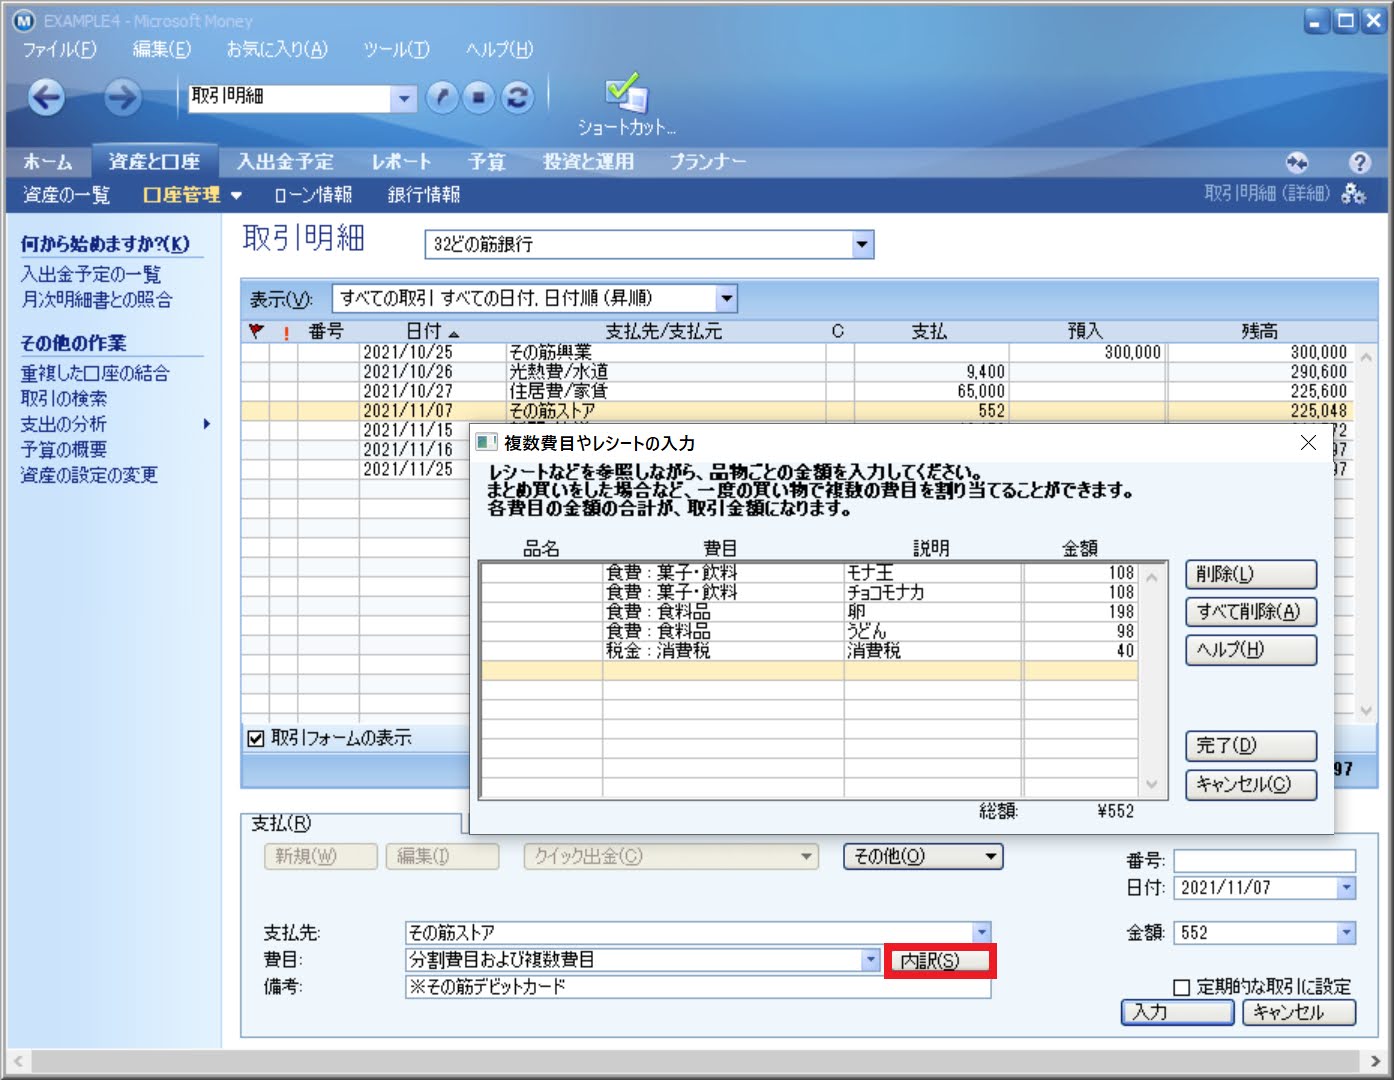Open the ショートカット shortcut icon
The image size is (1394, 1080).
(627, 104)
